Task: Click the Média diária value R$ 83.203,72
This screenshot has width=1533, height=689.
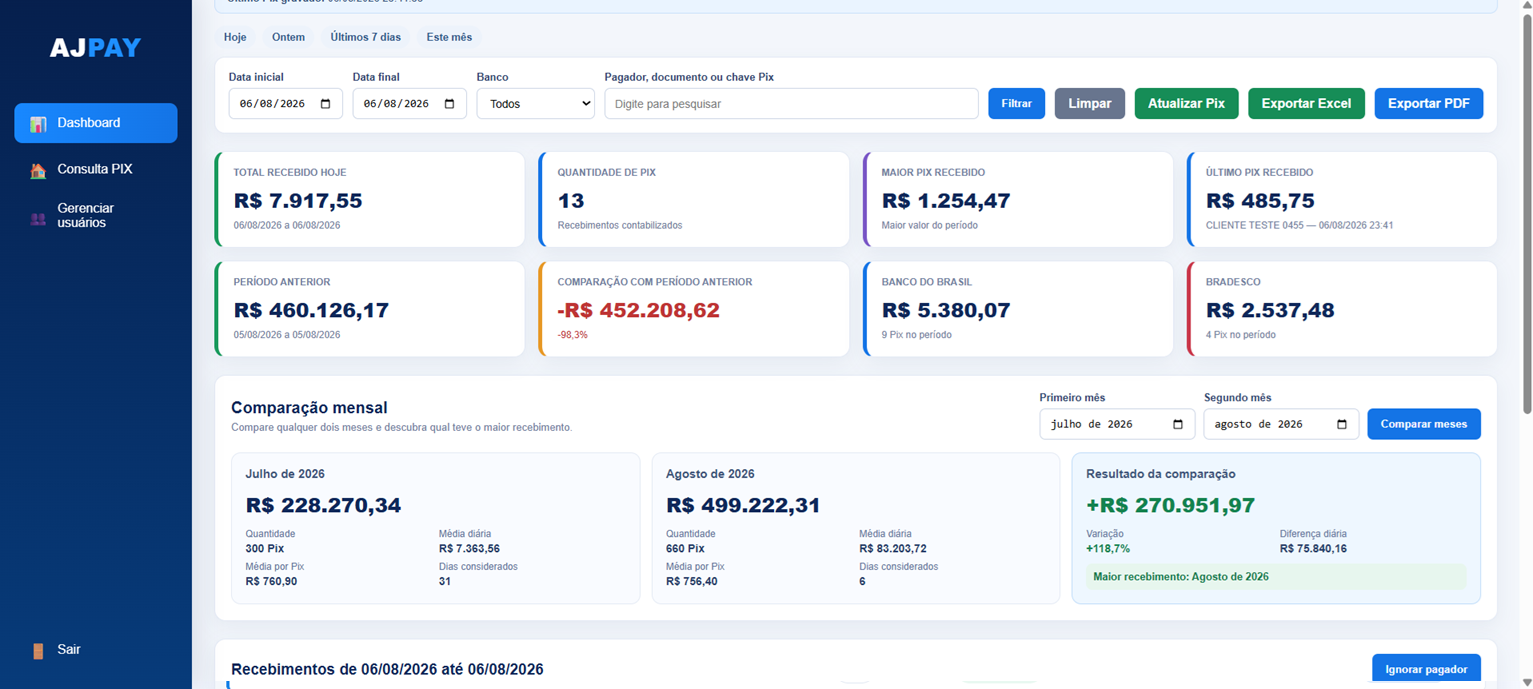Action: 892,549
